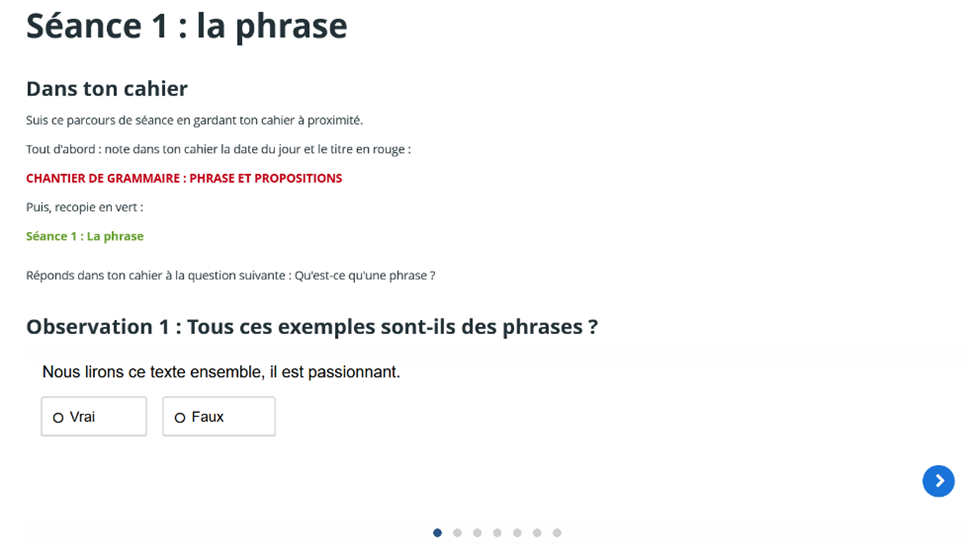Screen dimensions: 965x560
Task: Click the line starting "Suis ce parcours"
Action: 194,121
